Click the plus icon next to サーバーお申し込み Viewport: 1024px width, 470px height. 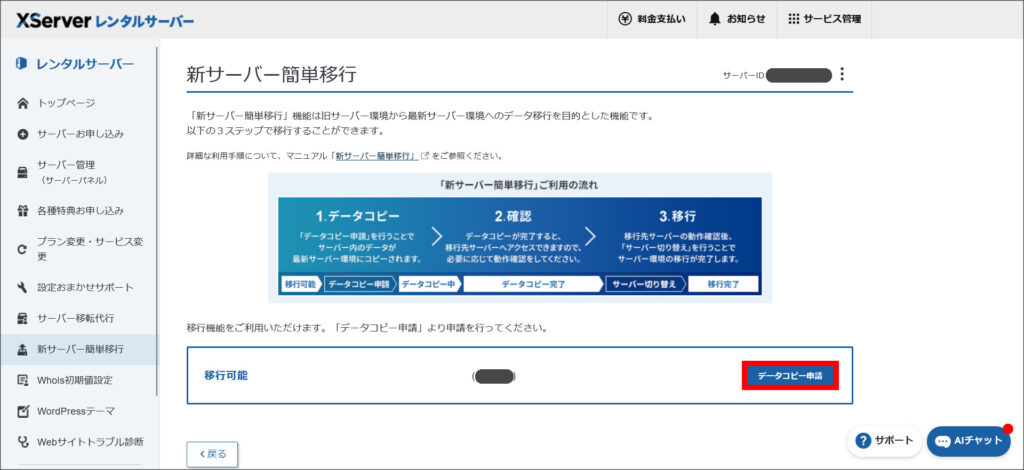point(23,134)
